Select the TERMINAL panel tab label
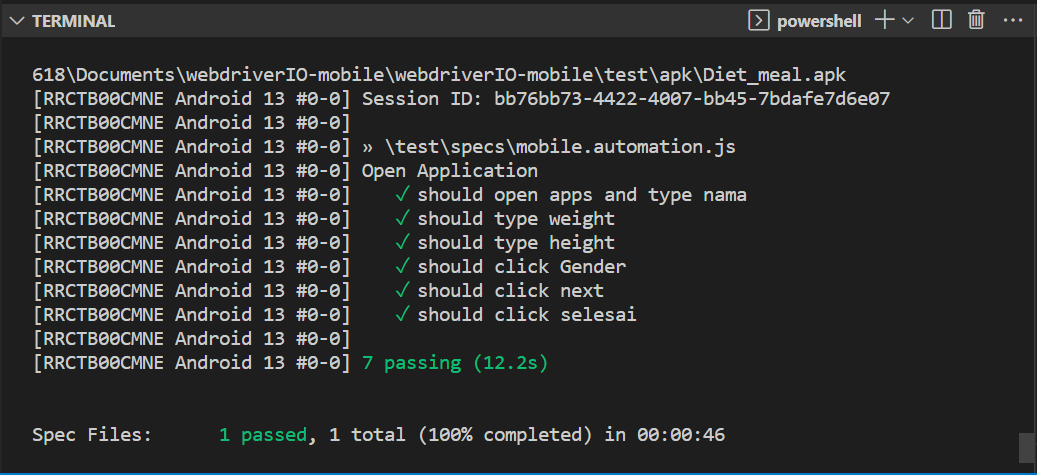1037x475 pixels. (x=73, y=21)
